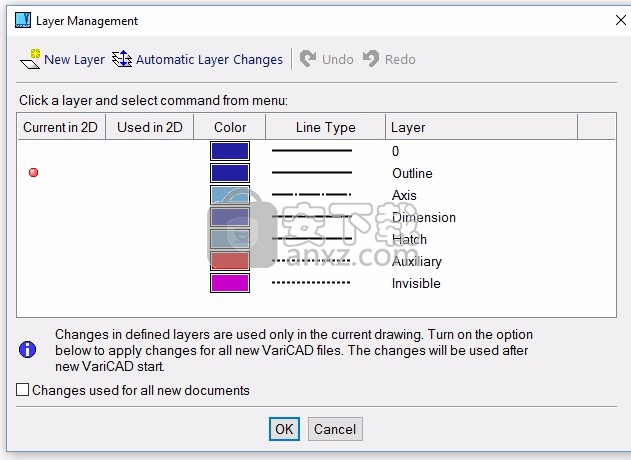631x460 pixels.
Task: Click the VariCAD icon in the title bar
Action: coord(21,20)
